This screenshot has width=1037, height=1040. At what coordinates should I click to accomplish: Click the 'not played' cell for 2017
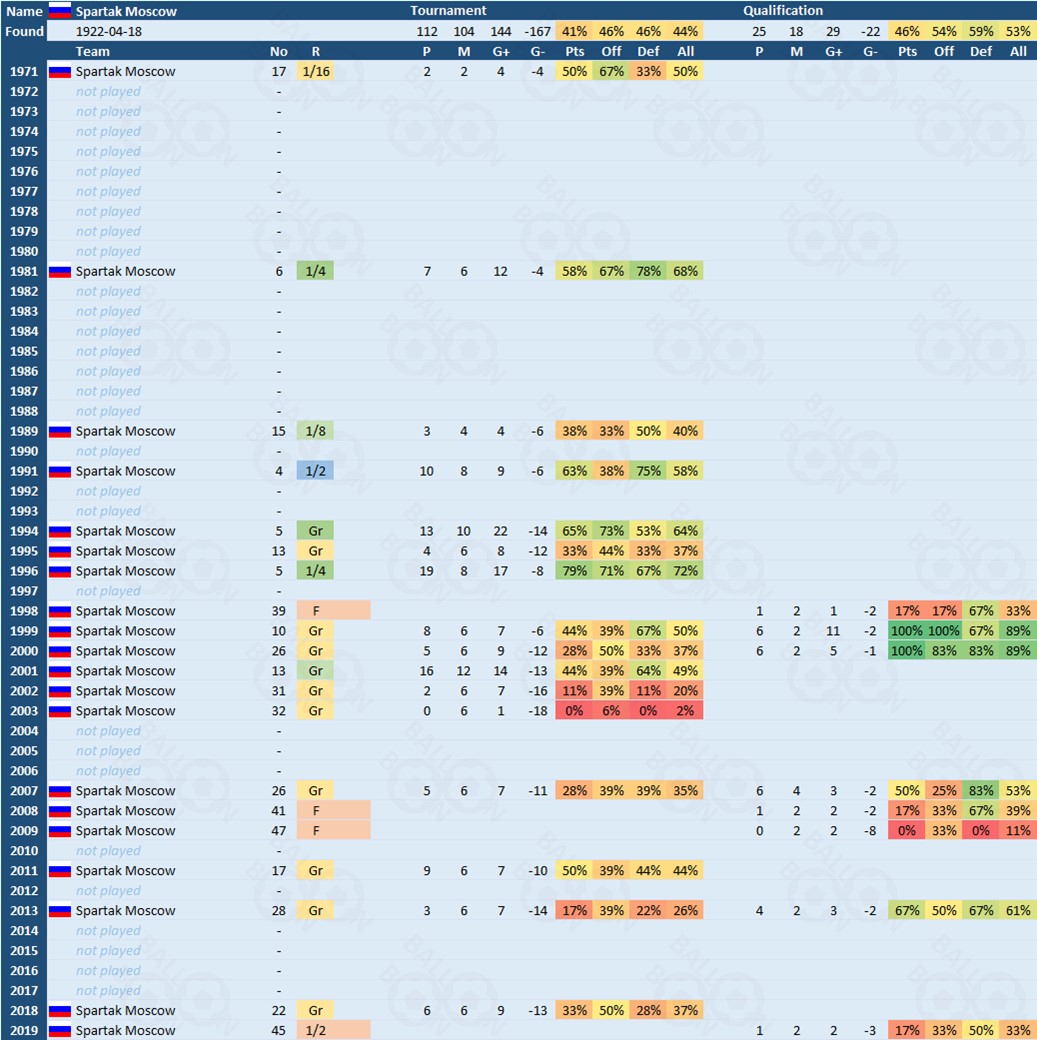pyautogui.click(x=108, y=990)
